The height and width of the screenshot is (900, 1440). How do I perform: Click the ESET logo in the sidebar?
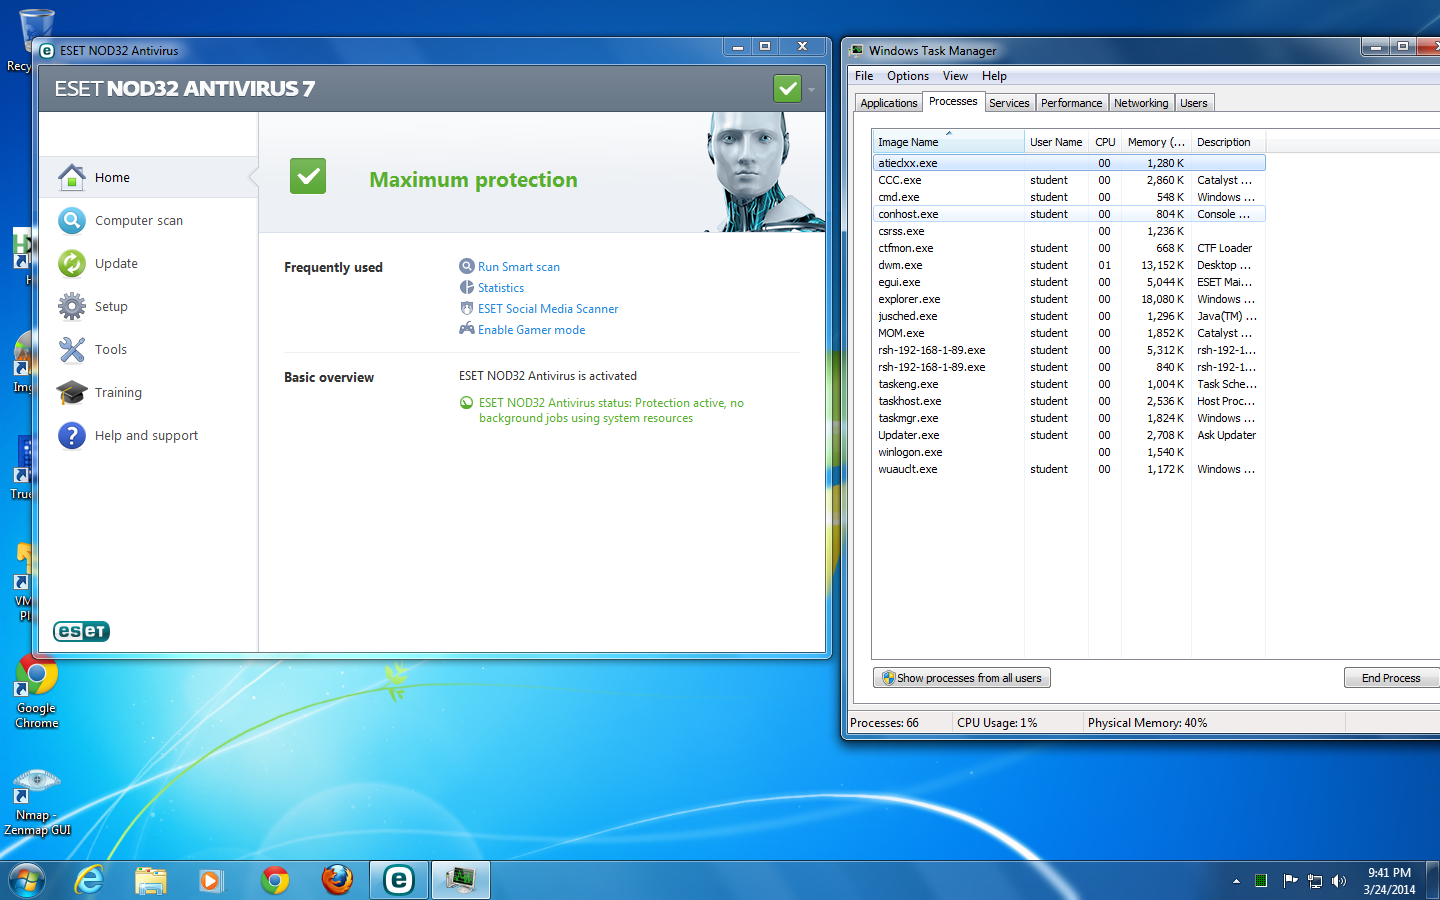pyautogui.click(x=81, y=631)
